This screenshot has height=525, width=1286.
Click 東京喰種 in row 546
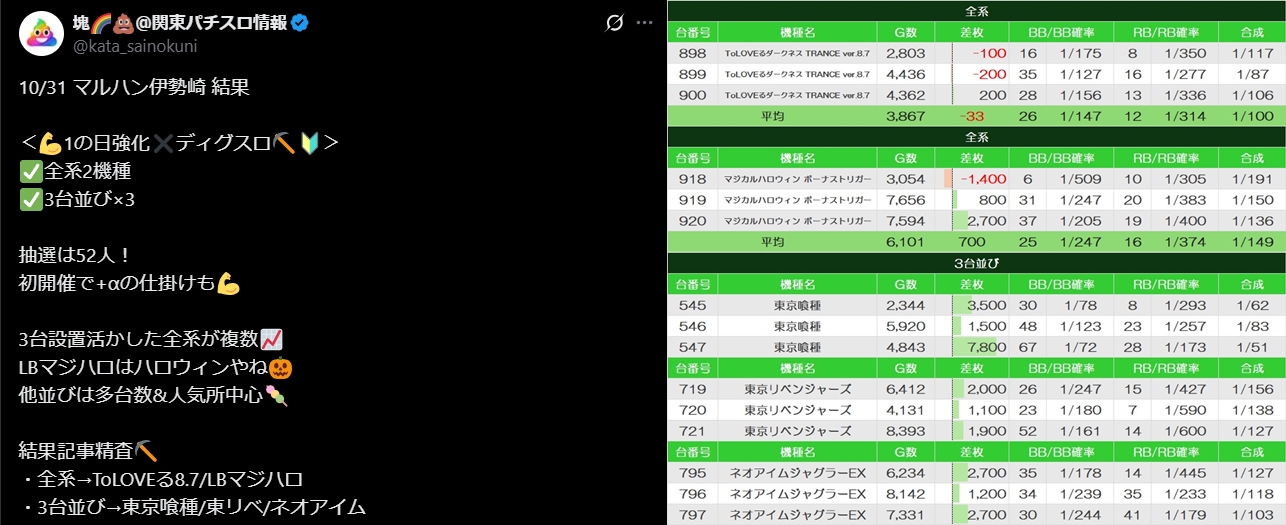tap(797, 326)
